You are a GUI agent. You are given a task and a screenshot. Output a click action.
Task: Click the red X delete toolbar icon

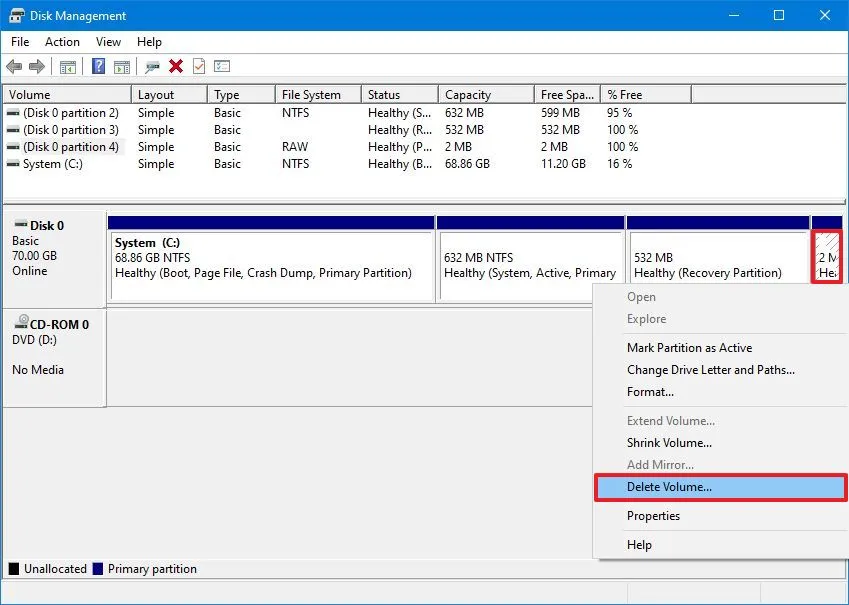point(176,66)
